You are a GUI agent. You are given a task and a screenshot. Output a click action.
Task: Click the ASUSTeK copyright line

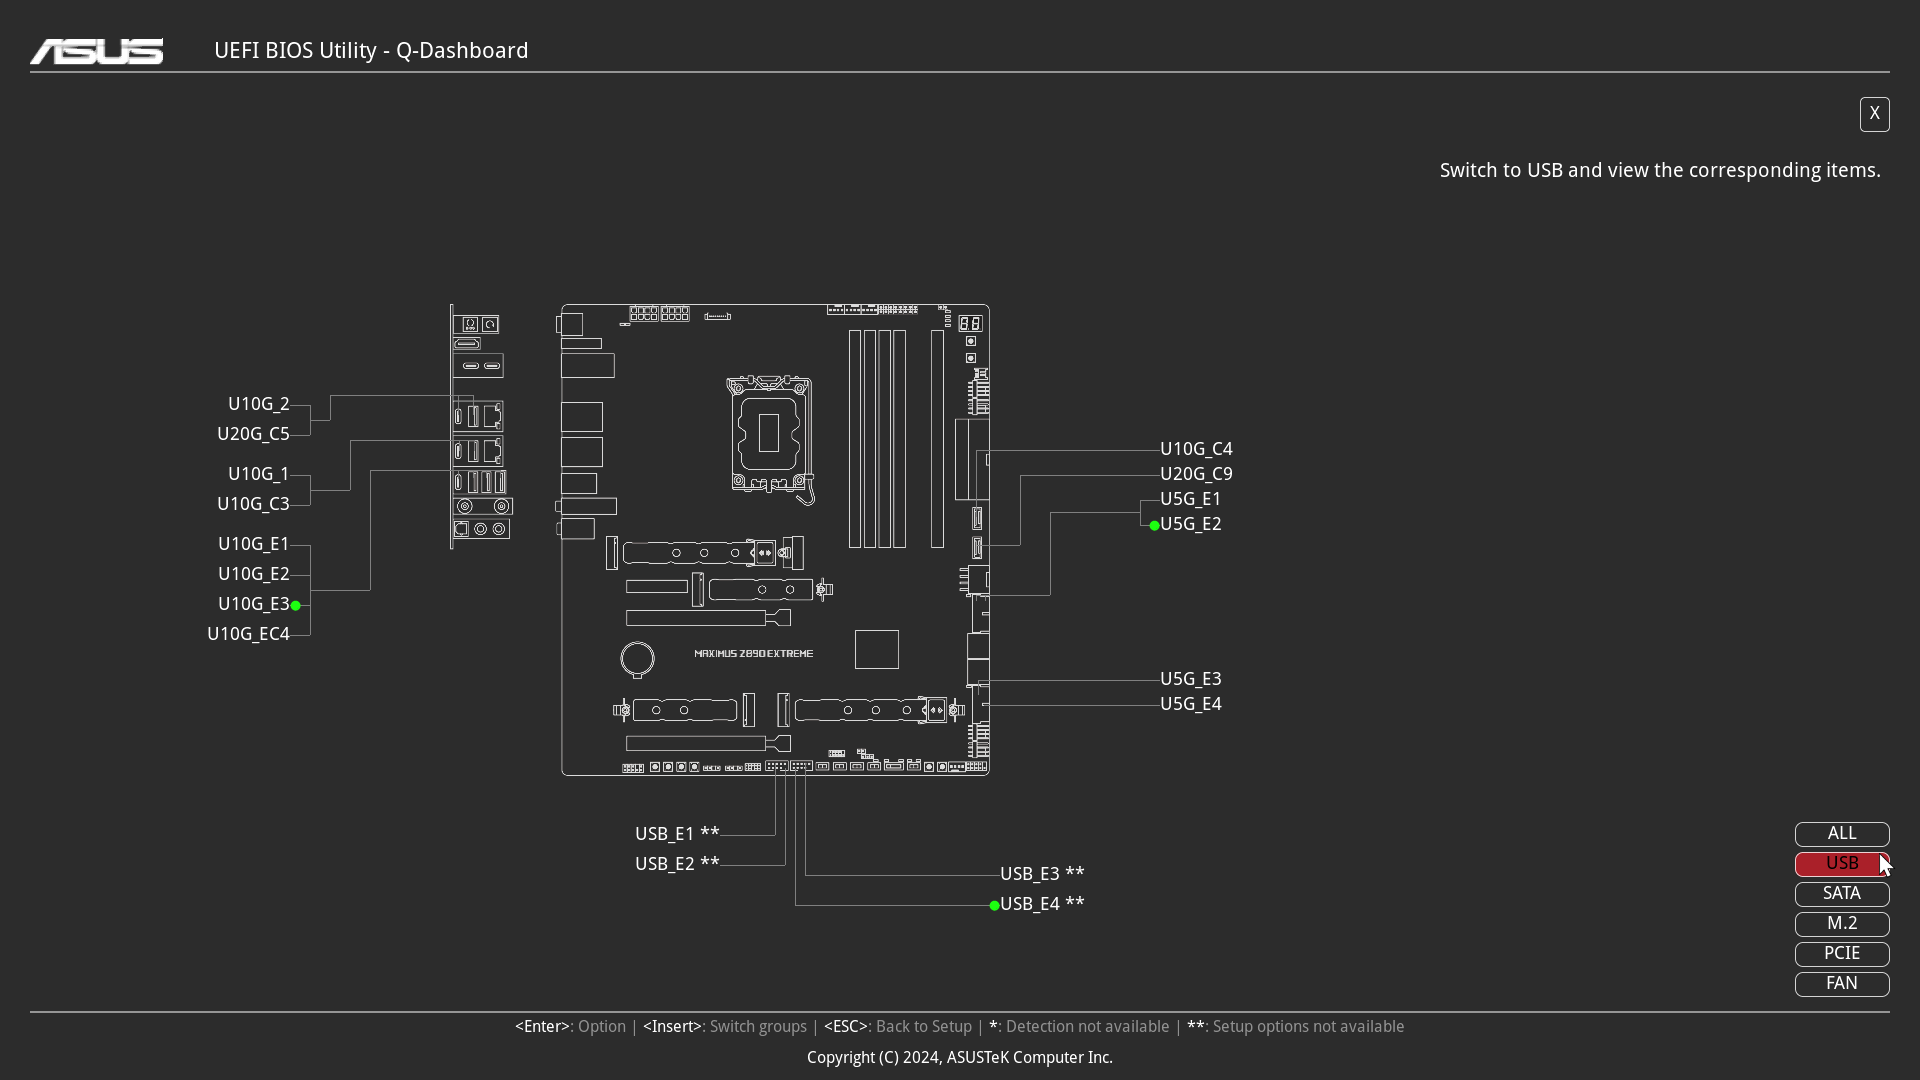960,1058
